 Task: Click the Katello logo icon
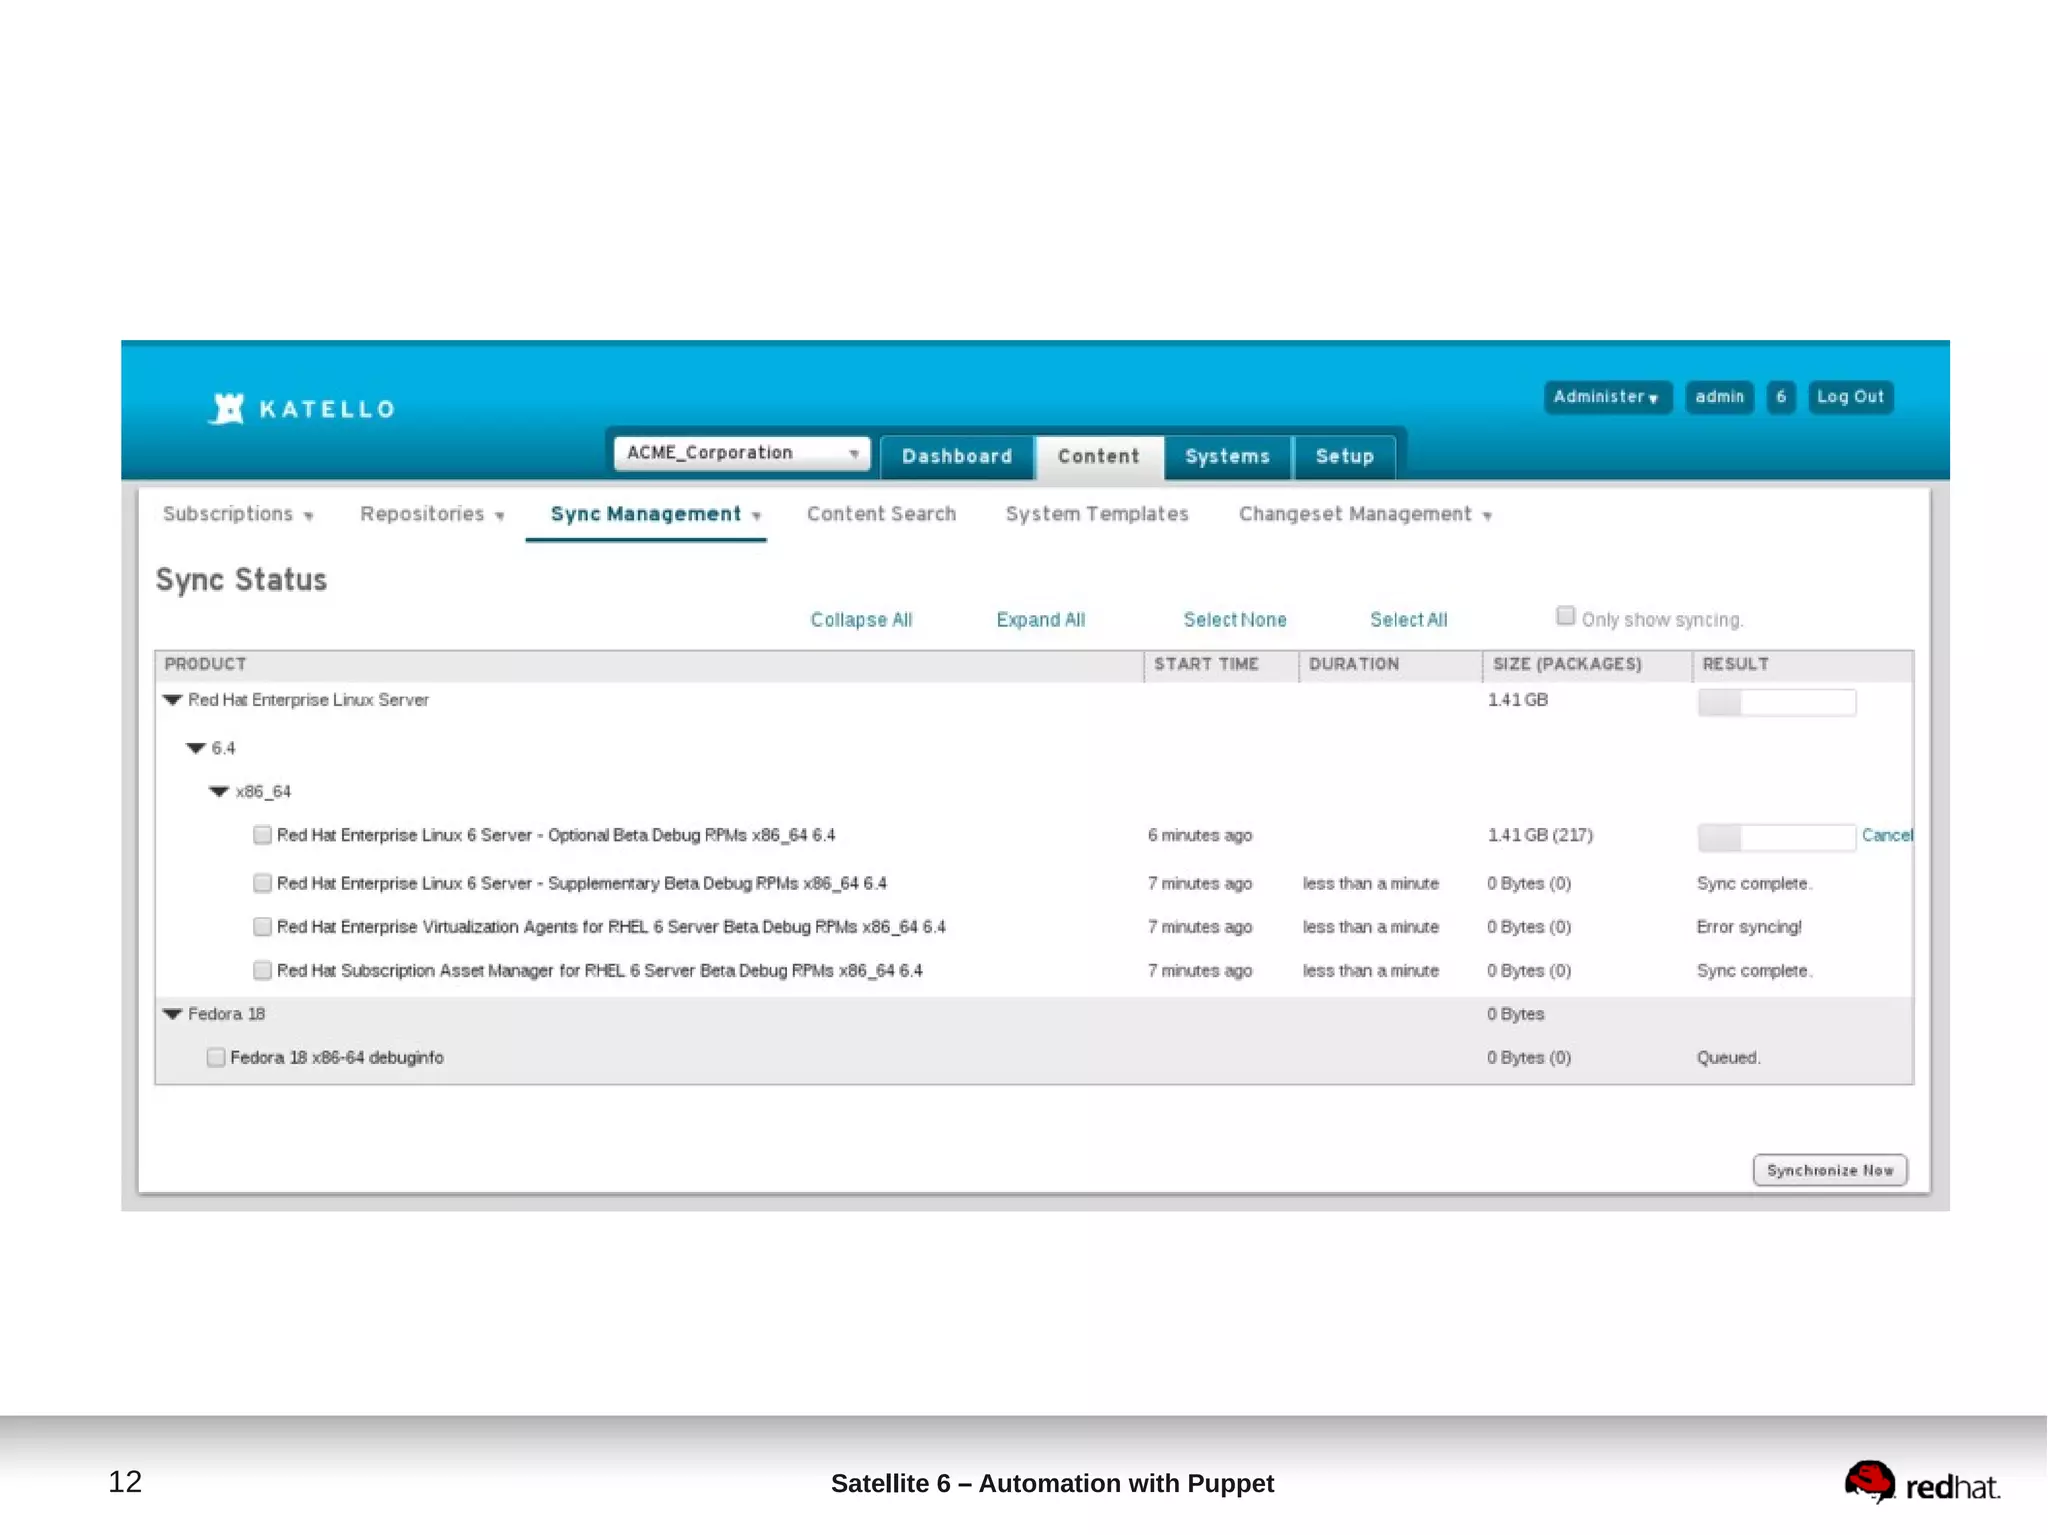pyautogui.click(x=228, y=408)
